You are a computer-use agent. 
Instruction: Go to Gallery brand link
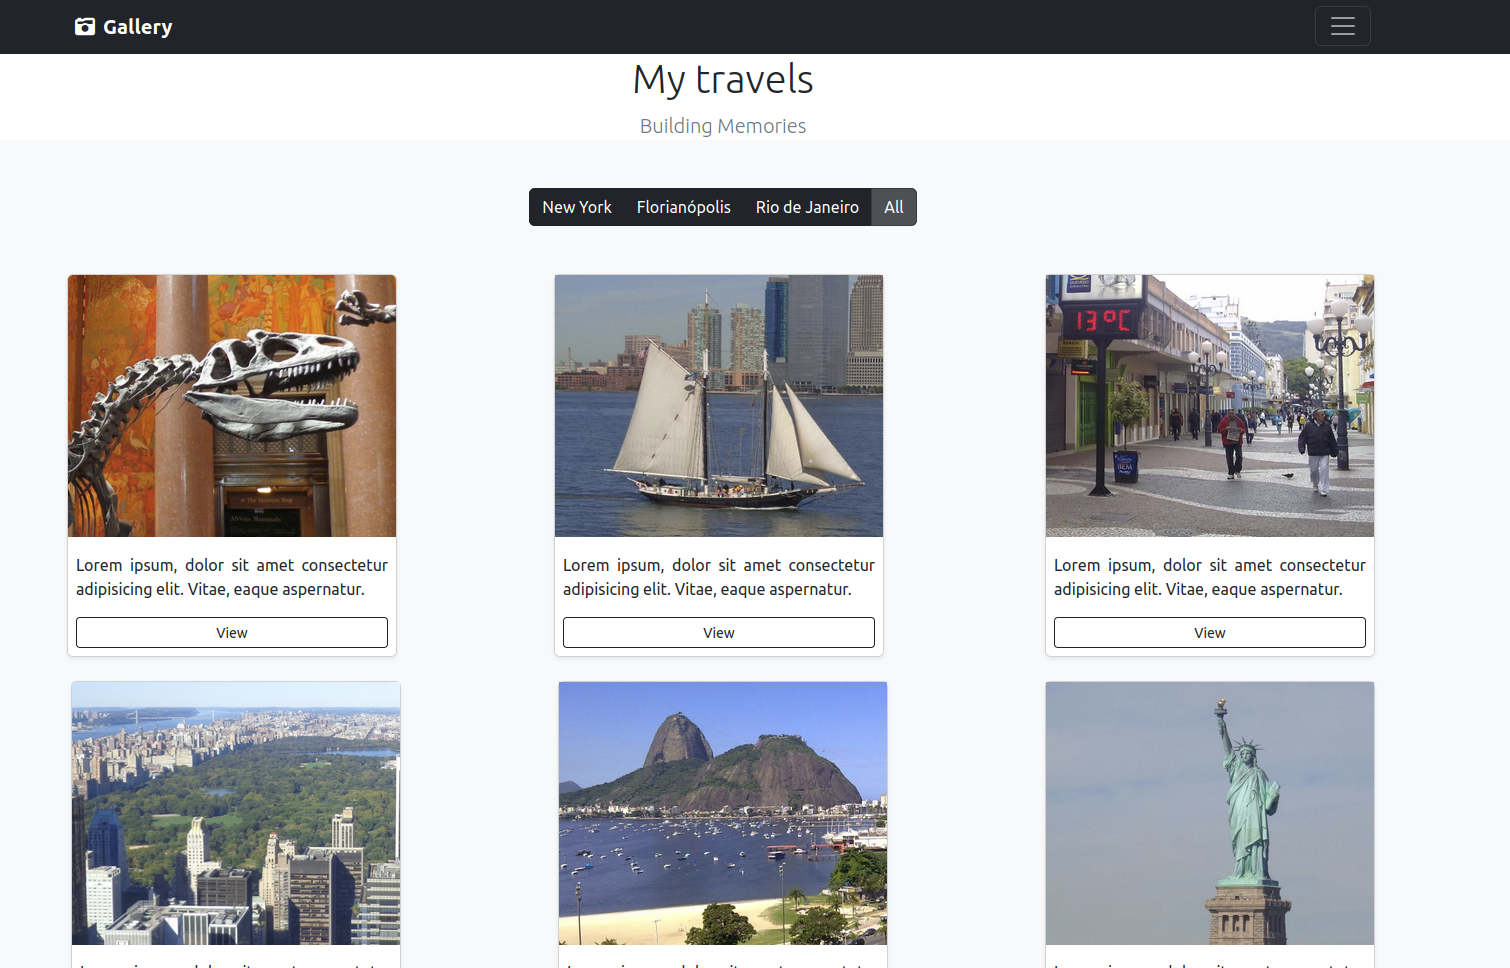[x=123, y=27]
